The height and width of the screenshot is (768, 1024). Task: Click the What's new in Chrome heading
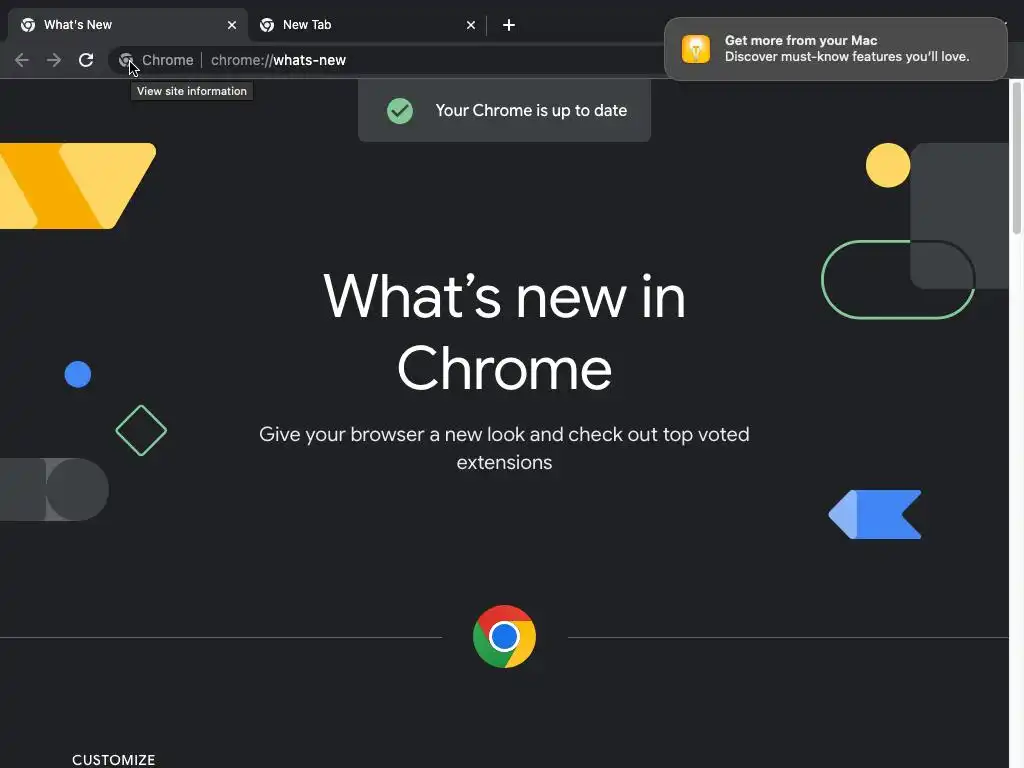tap(504, 332)
